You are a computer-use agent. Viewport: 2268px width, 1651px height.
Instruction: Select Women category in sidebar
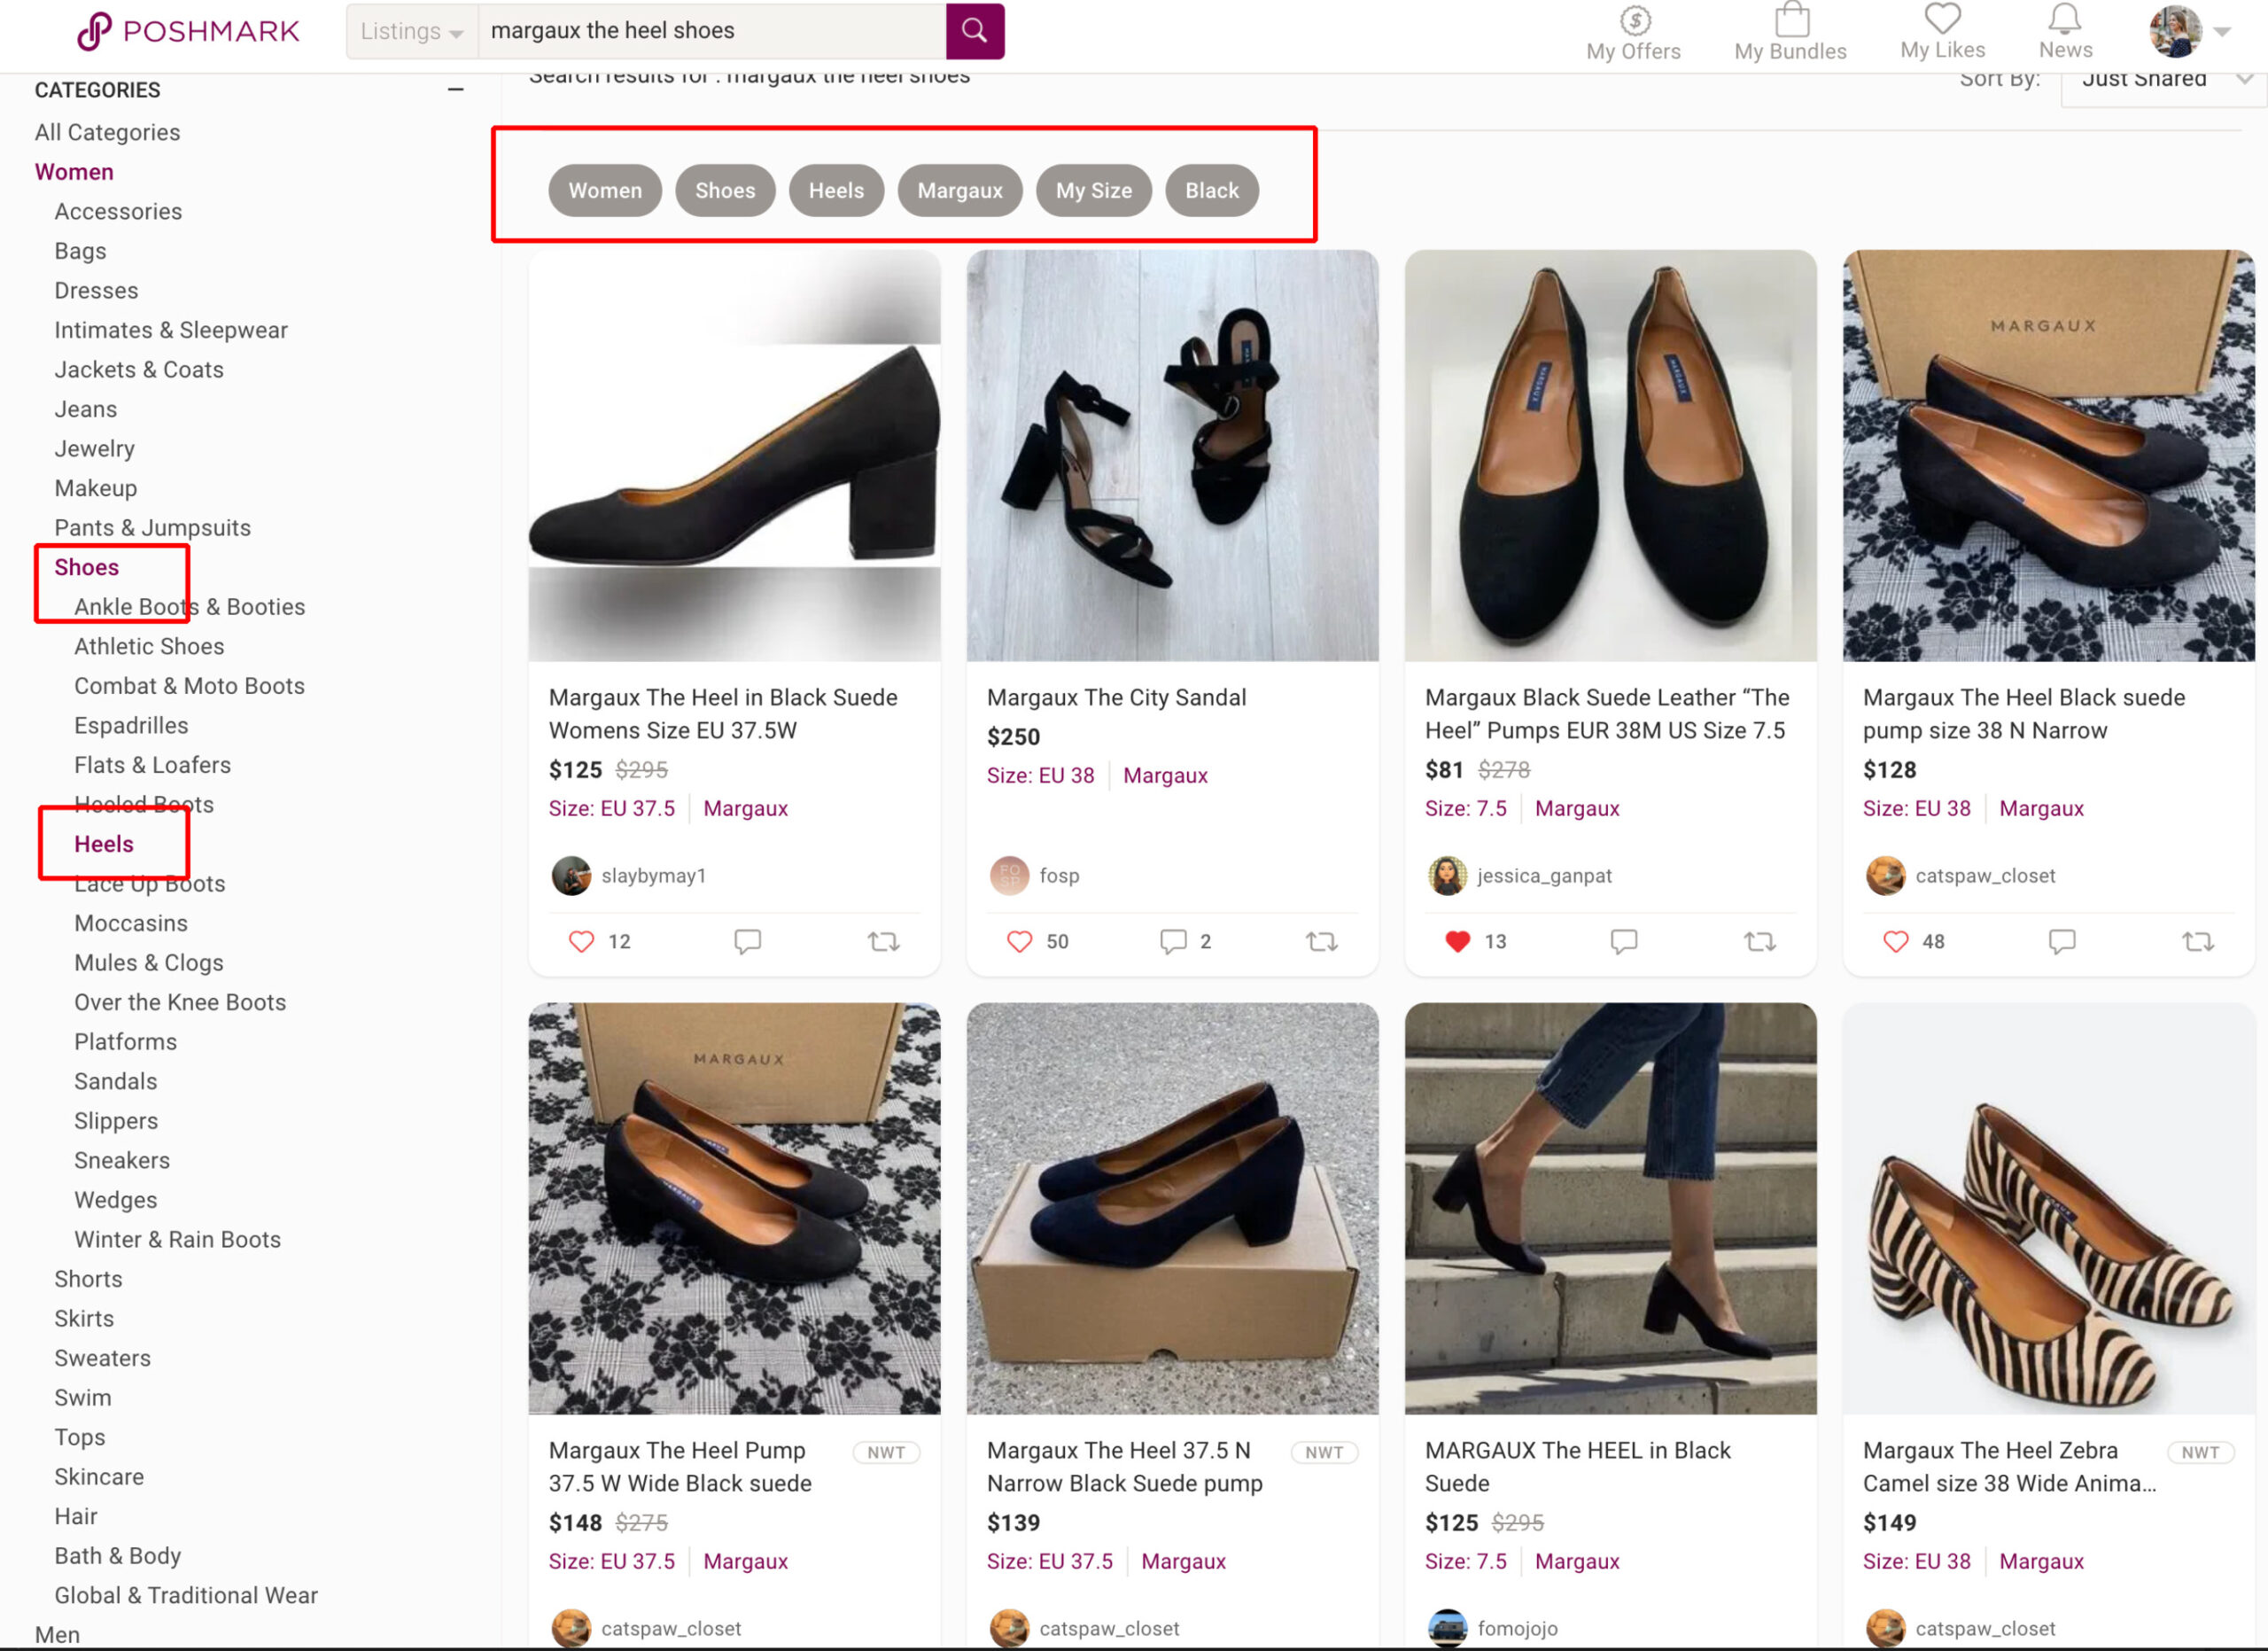(x=74, y=172)
